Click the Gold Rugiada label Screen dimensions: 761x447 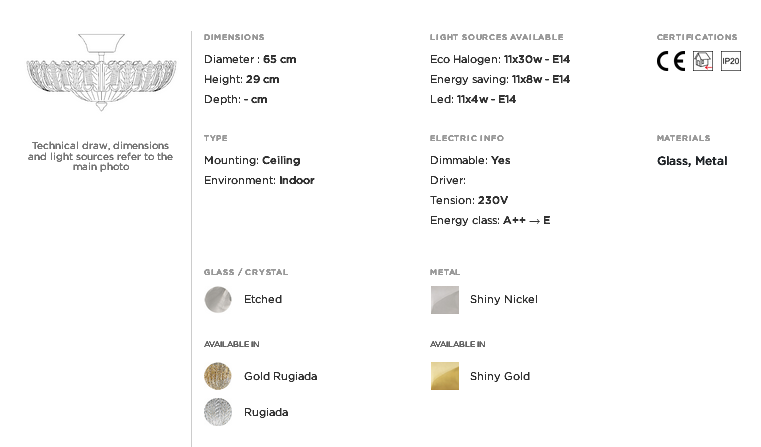pos(281,376)
